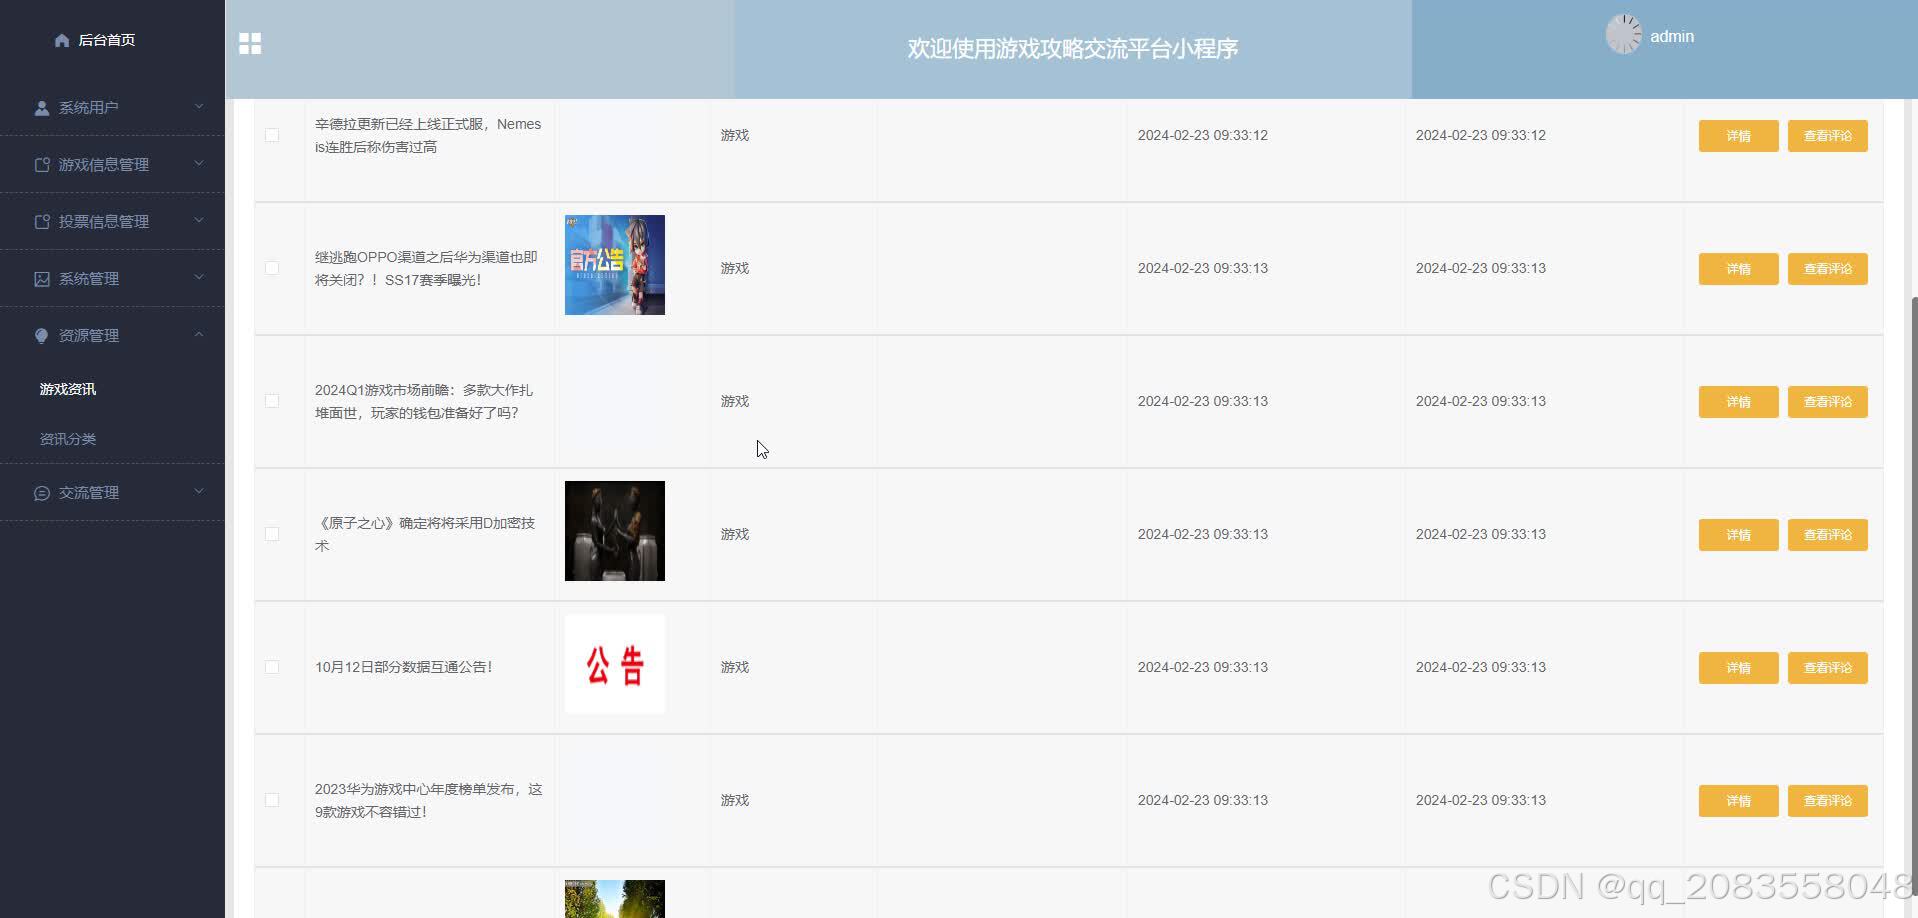Image resolution: width=1918 pixels, height=918 pixels.
Task: Click the picture icon beside 系统管理
Action: (42, 279)
